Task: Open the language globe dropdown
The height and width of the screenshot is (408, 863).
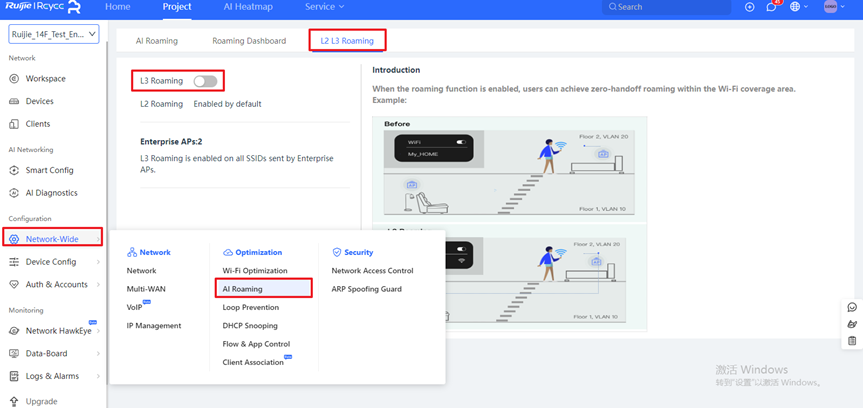Action: pyautogui.click(x=800, y=7)
